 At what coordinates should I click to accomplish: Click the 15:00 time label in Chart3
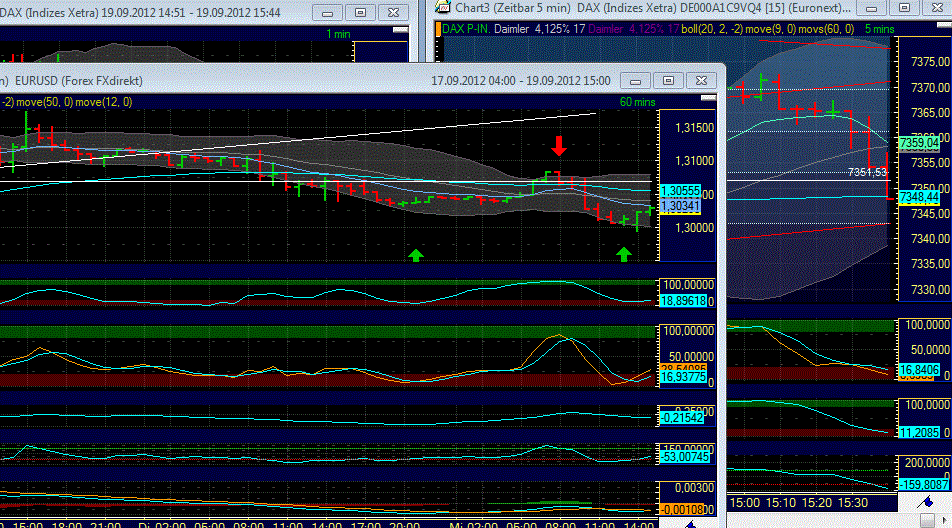(744, 503)
